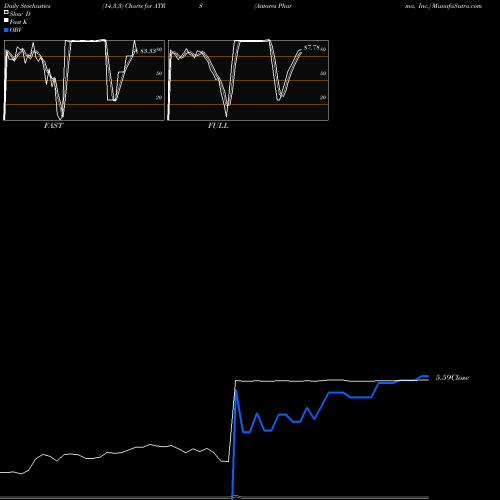Click the FAST chart label

(x=53, y=126)
